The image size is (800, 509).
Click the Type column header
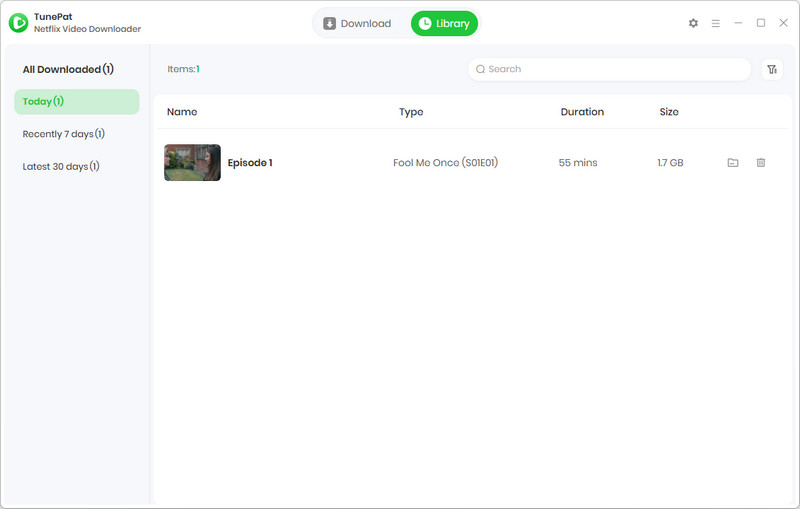(411, 112)
